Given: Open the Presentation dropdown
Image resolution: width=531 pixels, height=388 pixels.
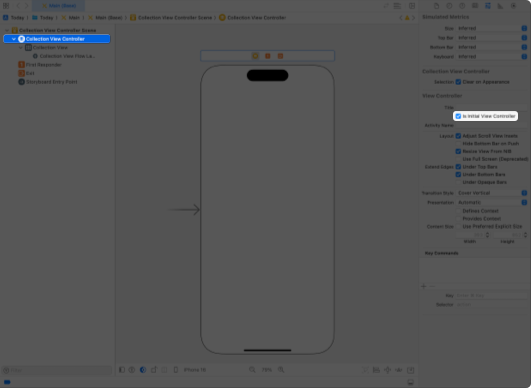Looking at the screenshot, I should click(x=492, y=202).
